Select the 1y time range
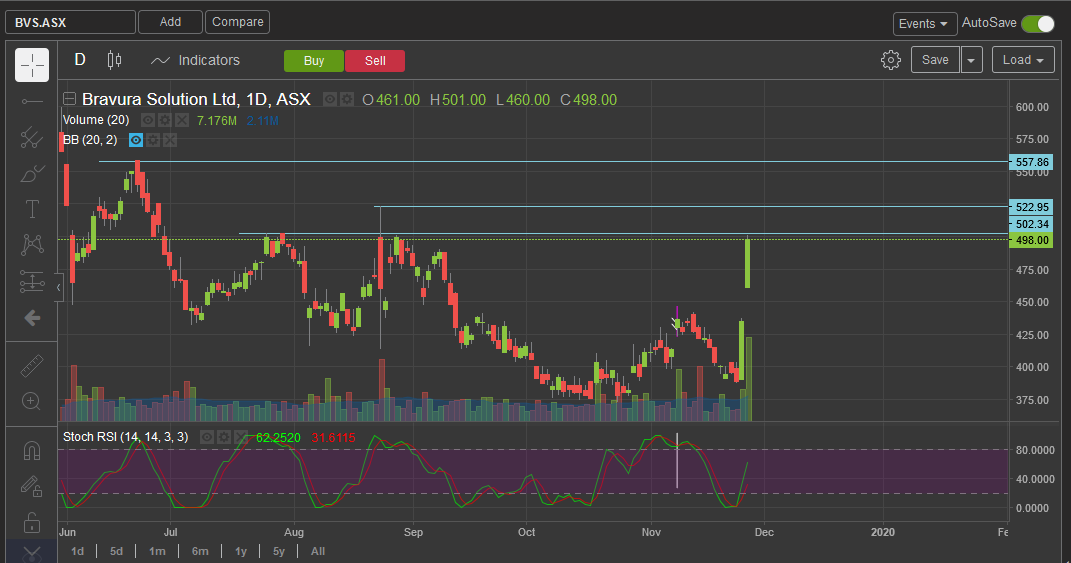 [x=240, y=551]
